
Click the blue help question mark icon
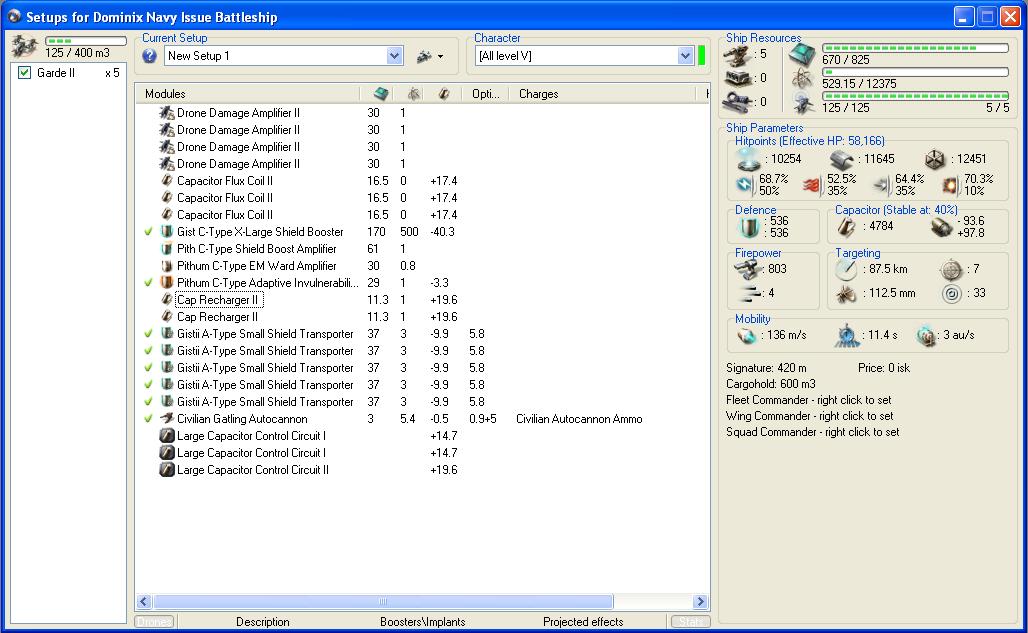pos(150,56)
